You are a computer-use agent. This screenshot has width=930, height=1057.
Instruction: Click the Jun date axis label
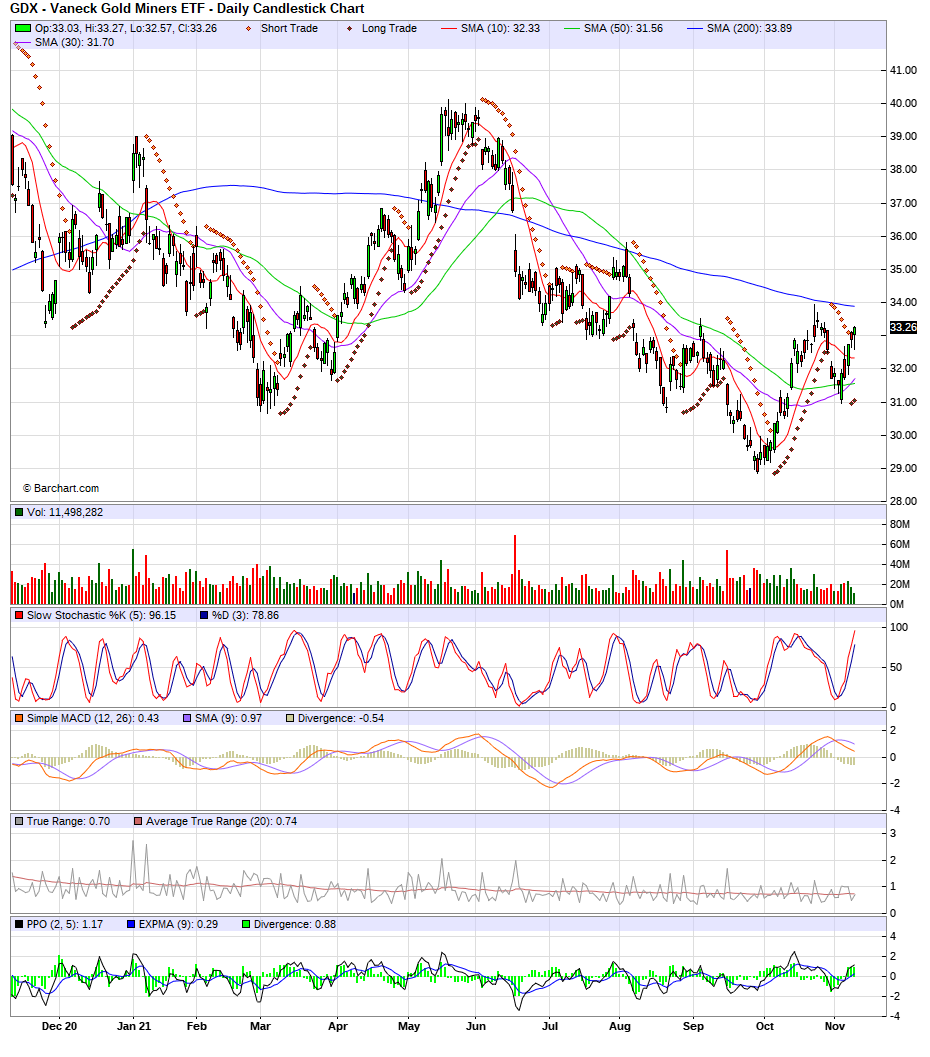point(476,1027)
